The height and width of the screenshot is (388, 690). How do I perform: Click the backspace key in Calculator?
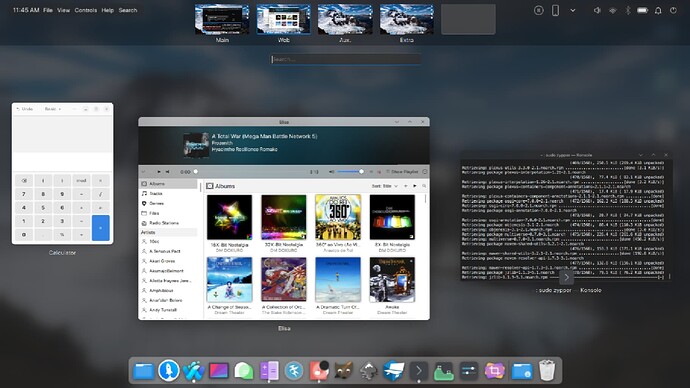click(24, 180)
